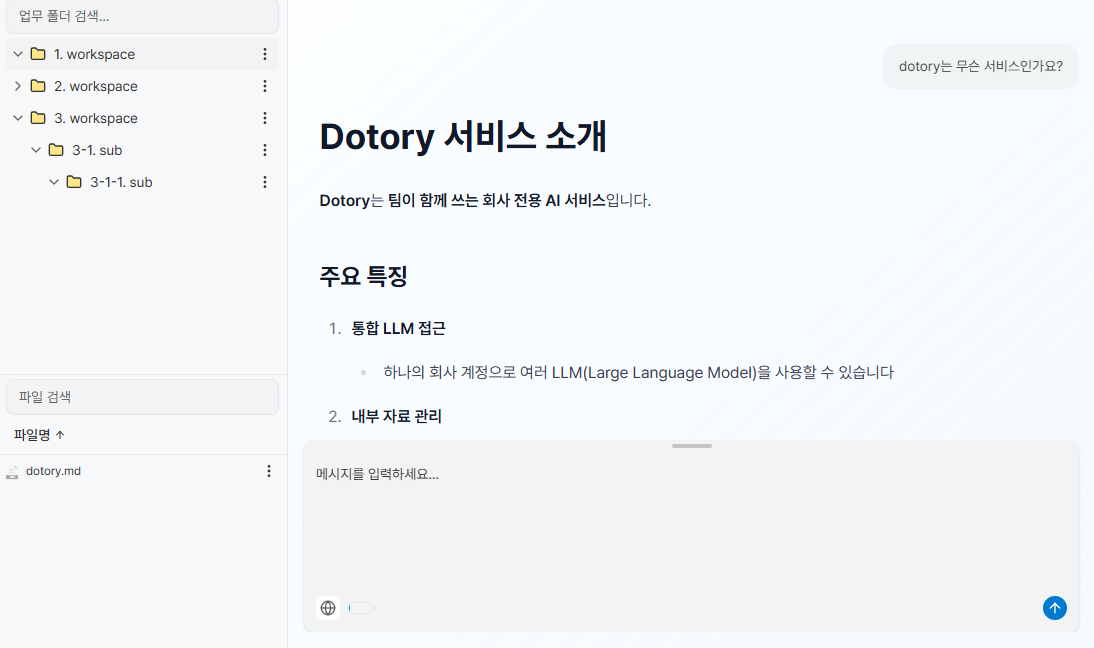The height and width of the screenshot is (648, 1094).
Task: Select the 3-1. sub folder label
Action: point(97,150)
